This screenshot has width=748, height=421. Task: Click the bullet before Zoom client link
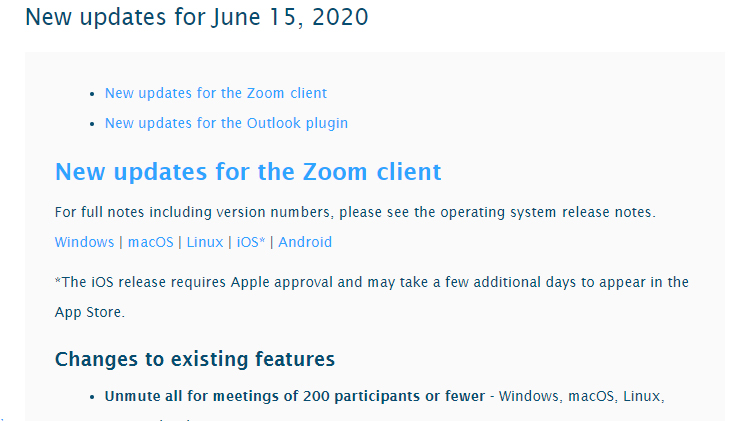pyautogui.click(x=92, y=94)
